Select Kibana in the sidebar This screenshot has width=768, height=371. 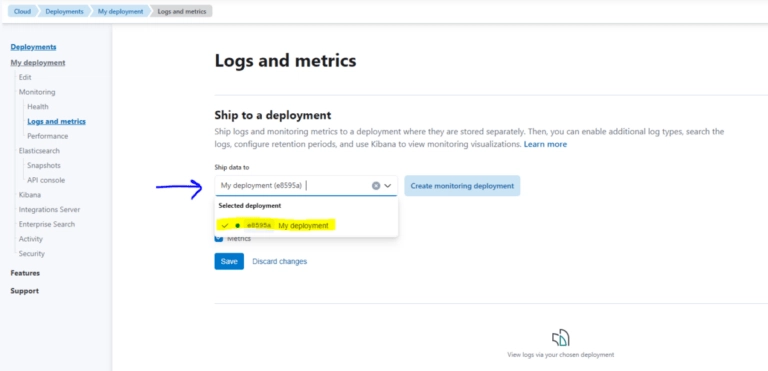click(x=29, y=195)
